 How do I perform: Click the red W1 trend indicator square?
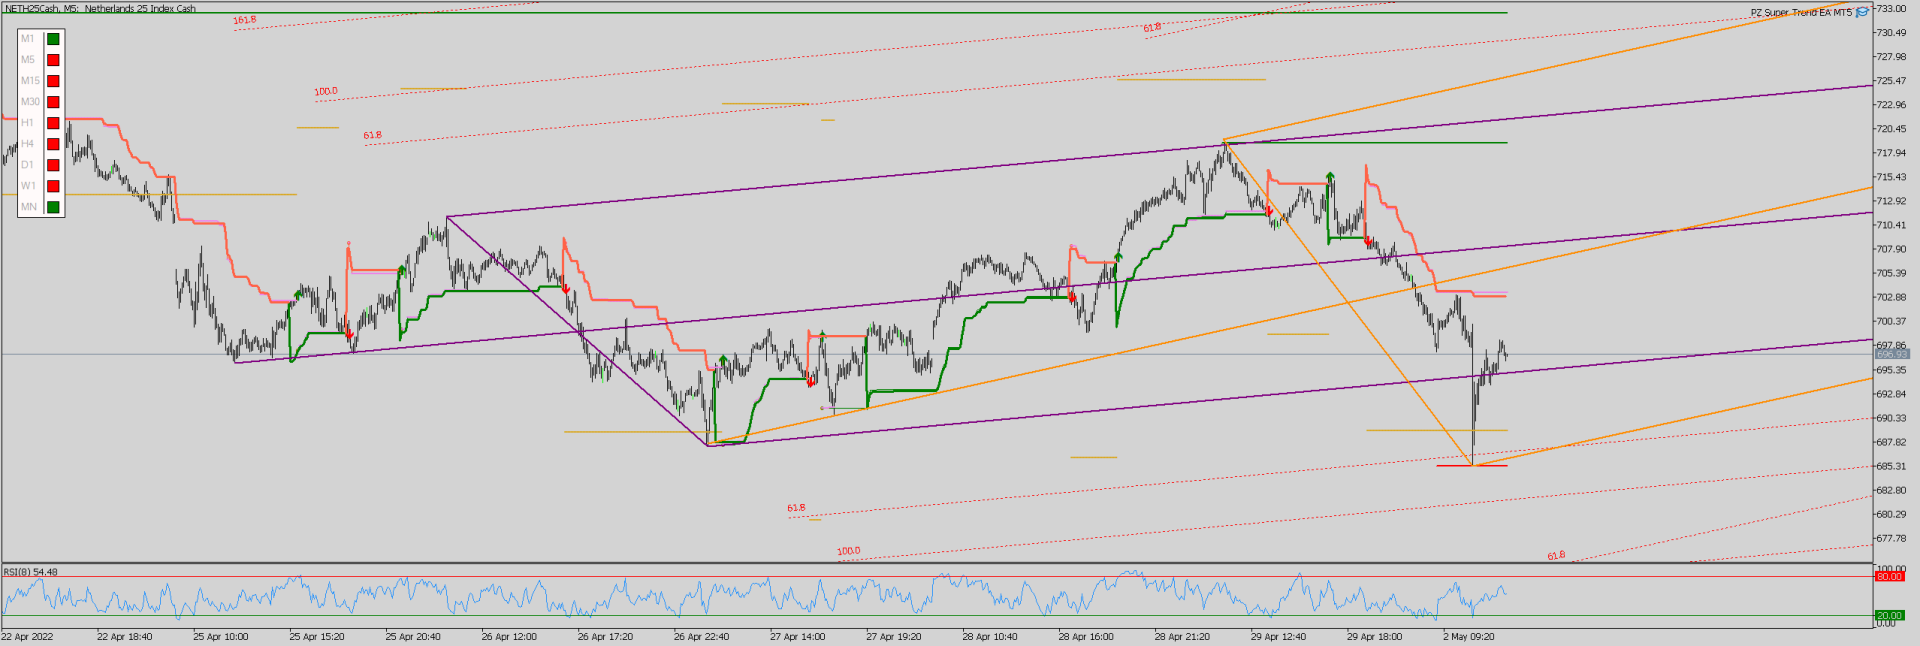click(x=53, y=186)
